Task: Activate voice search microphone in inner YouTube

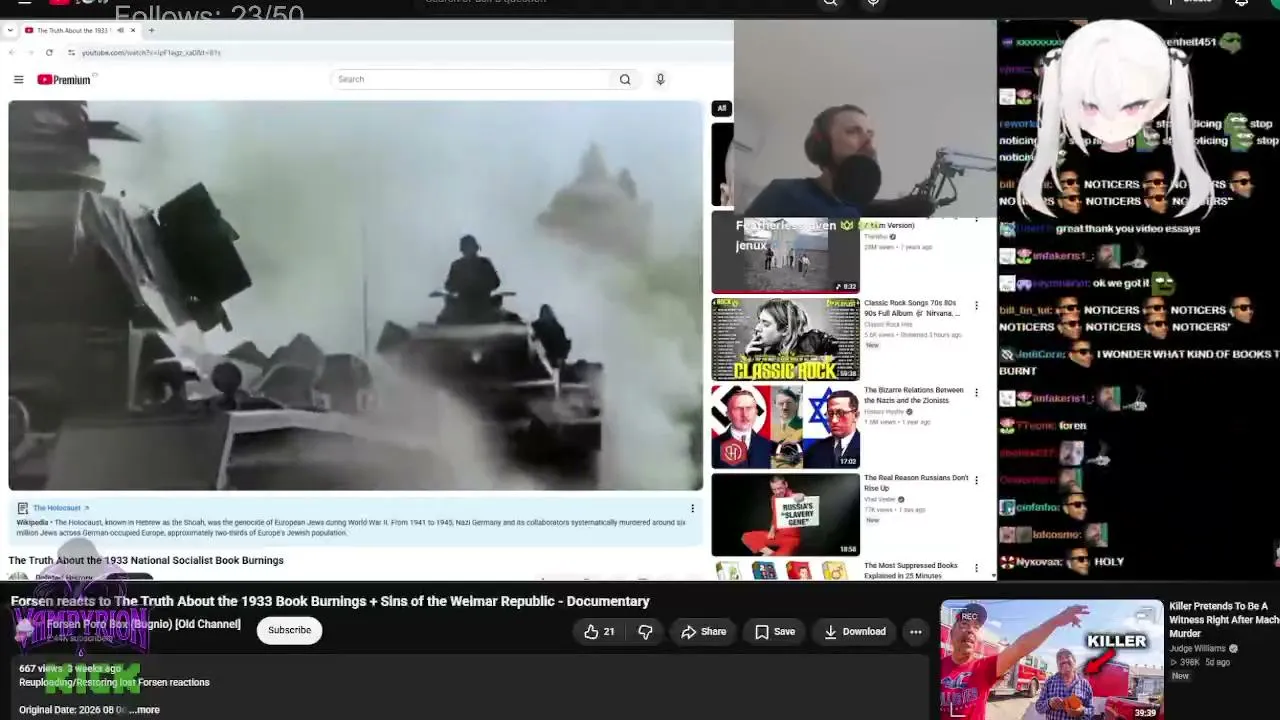Action: click(660, 79)
